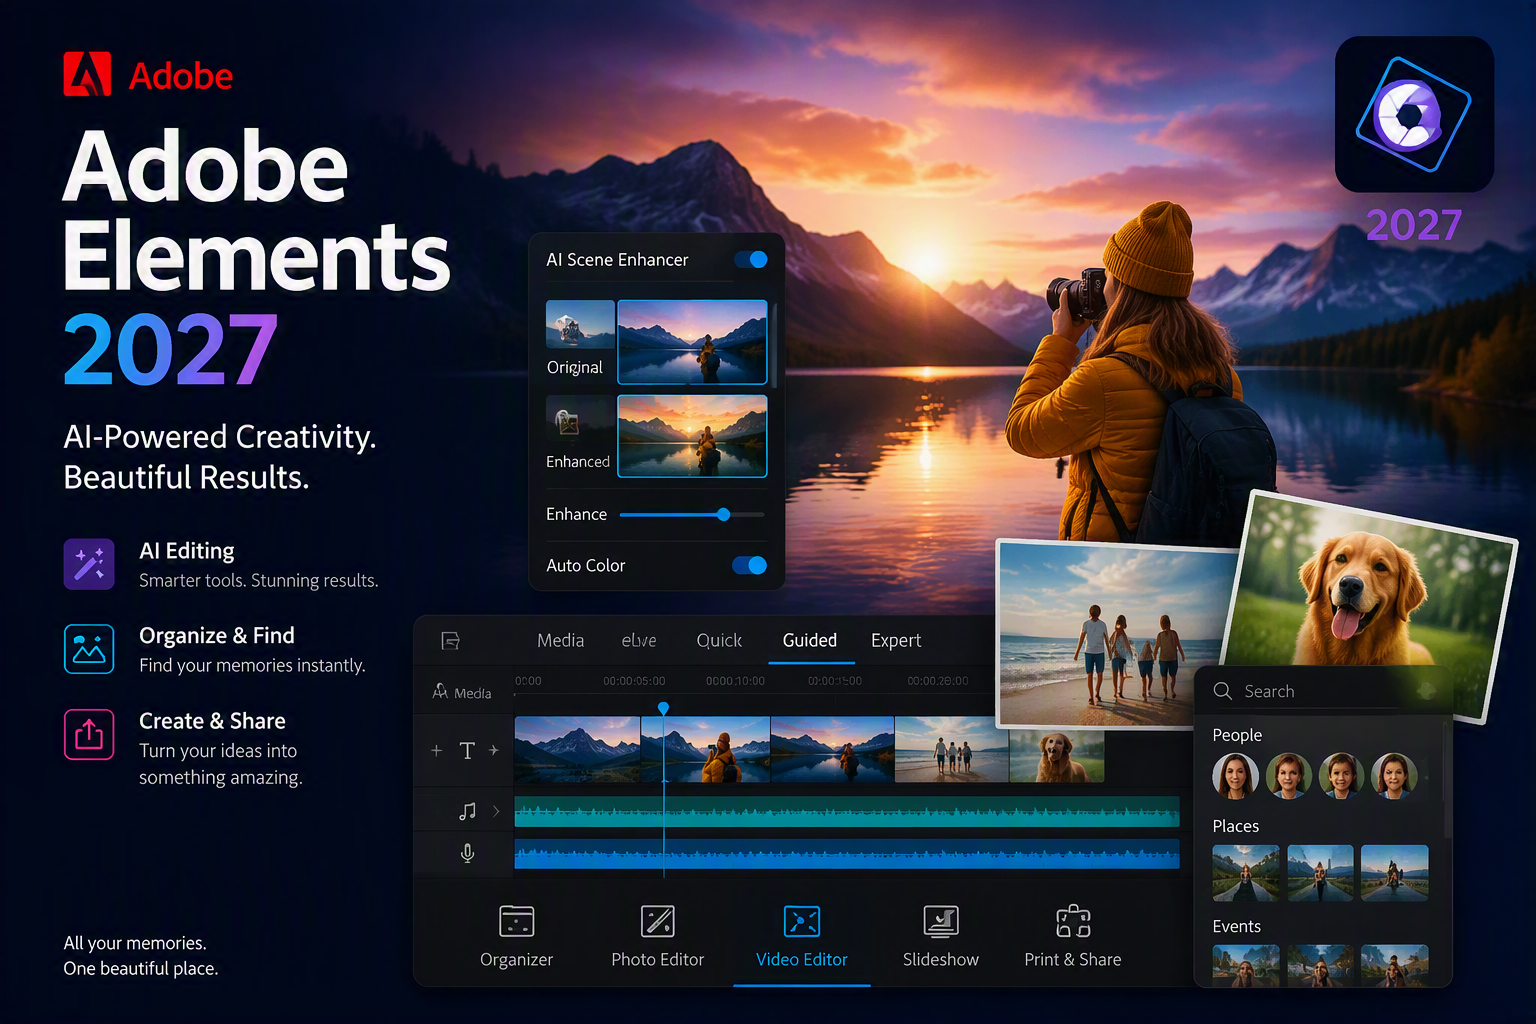Click the microphone narration track icon
The height and width of the screenshot is (1024, 1536).
tap(467, 853)
